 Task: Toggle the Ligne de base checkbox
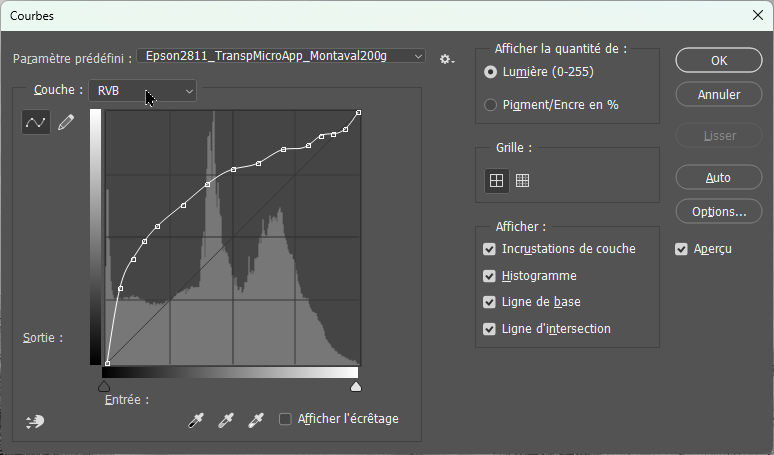pos(489,302)
